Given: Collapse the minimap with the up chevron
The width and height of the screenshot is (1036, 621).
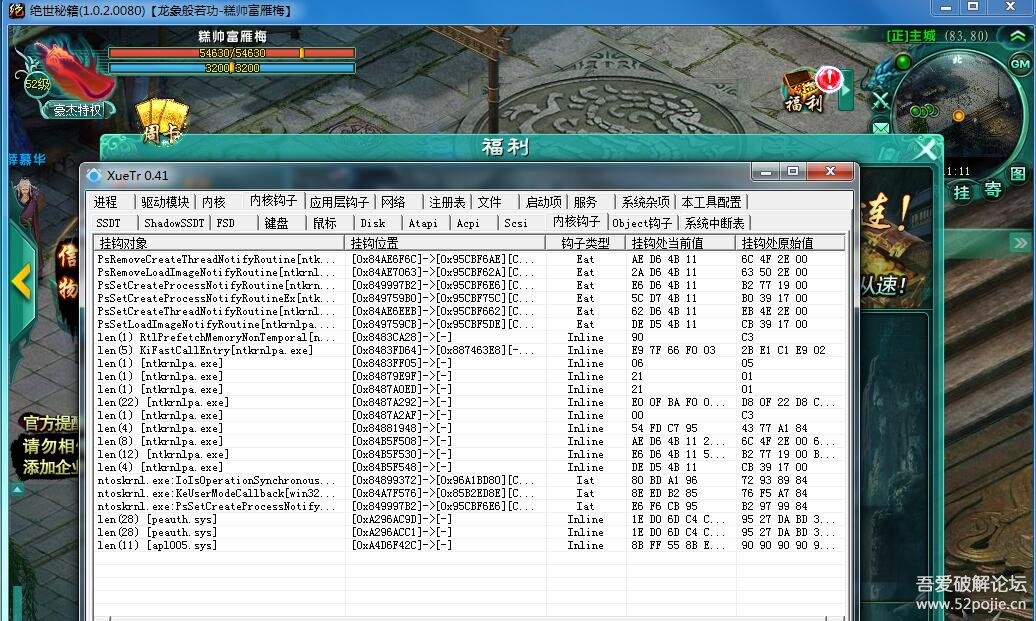Looking at the screenshot, I should [1018, 37].
